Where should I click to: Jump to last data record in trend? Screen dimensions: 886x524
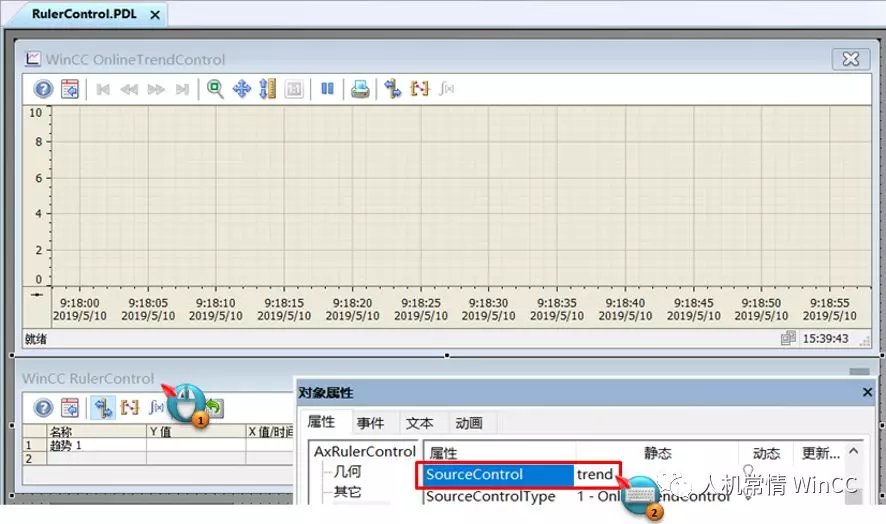pyautogui.click(x=182, y=89)
